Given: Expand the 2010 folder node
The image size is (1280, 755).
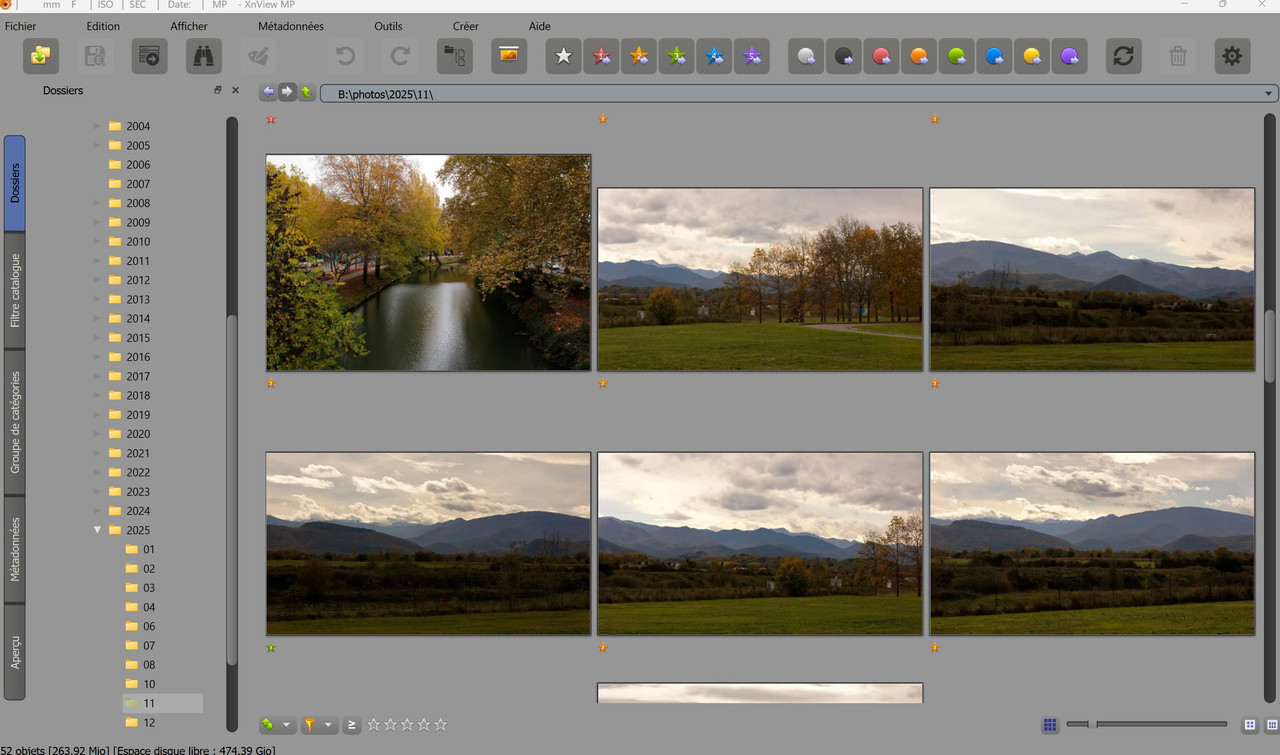Looking at the screenshot, I should [x=97, y=241].
